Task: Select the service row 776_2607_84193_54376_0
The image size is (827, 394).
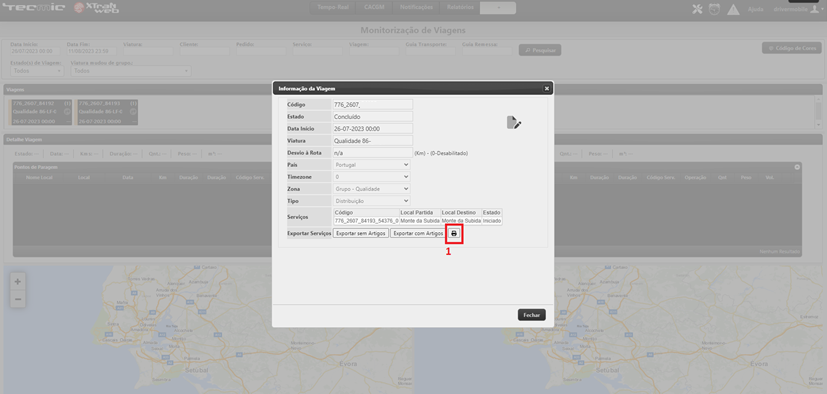Action: click(417, 221)
